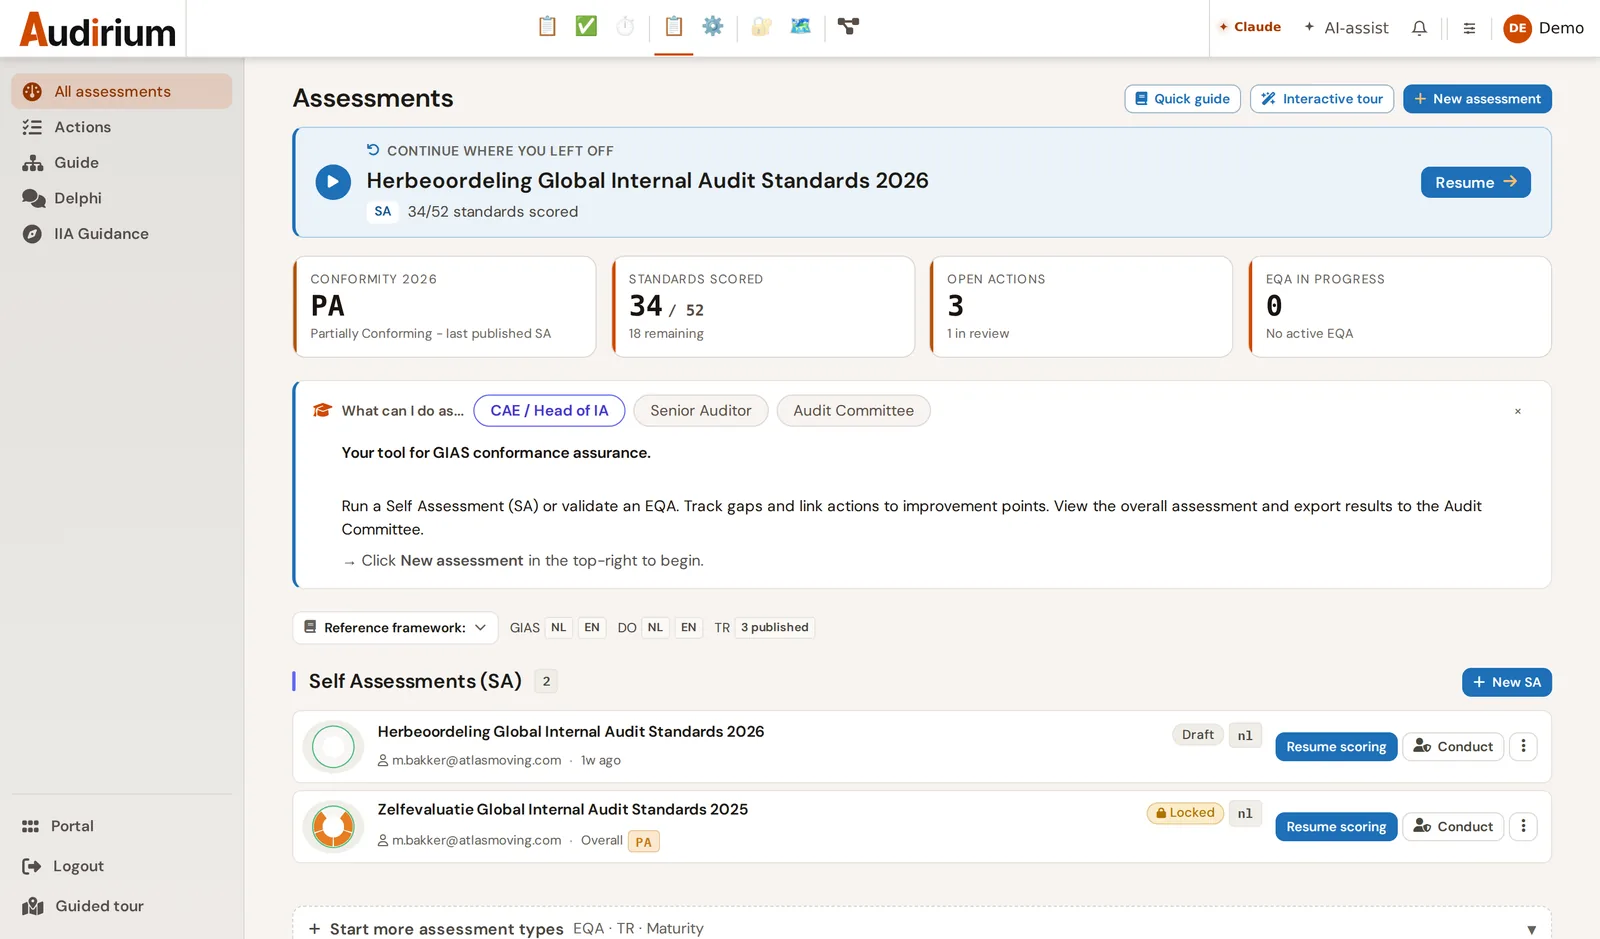
Task: Click the SA tag on continue banner
Action: pos(383,212)
